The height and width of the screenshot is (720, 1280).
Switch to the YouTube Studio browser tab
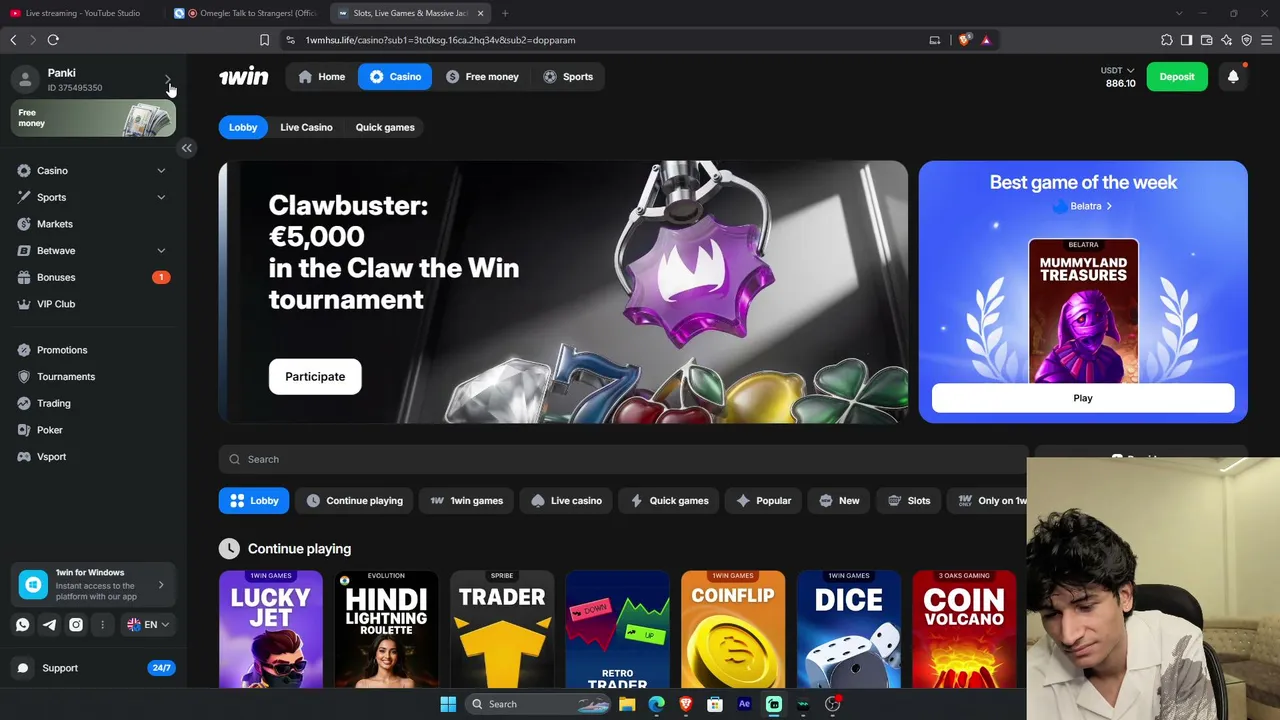[x=82, y=13]
